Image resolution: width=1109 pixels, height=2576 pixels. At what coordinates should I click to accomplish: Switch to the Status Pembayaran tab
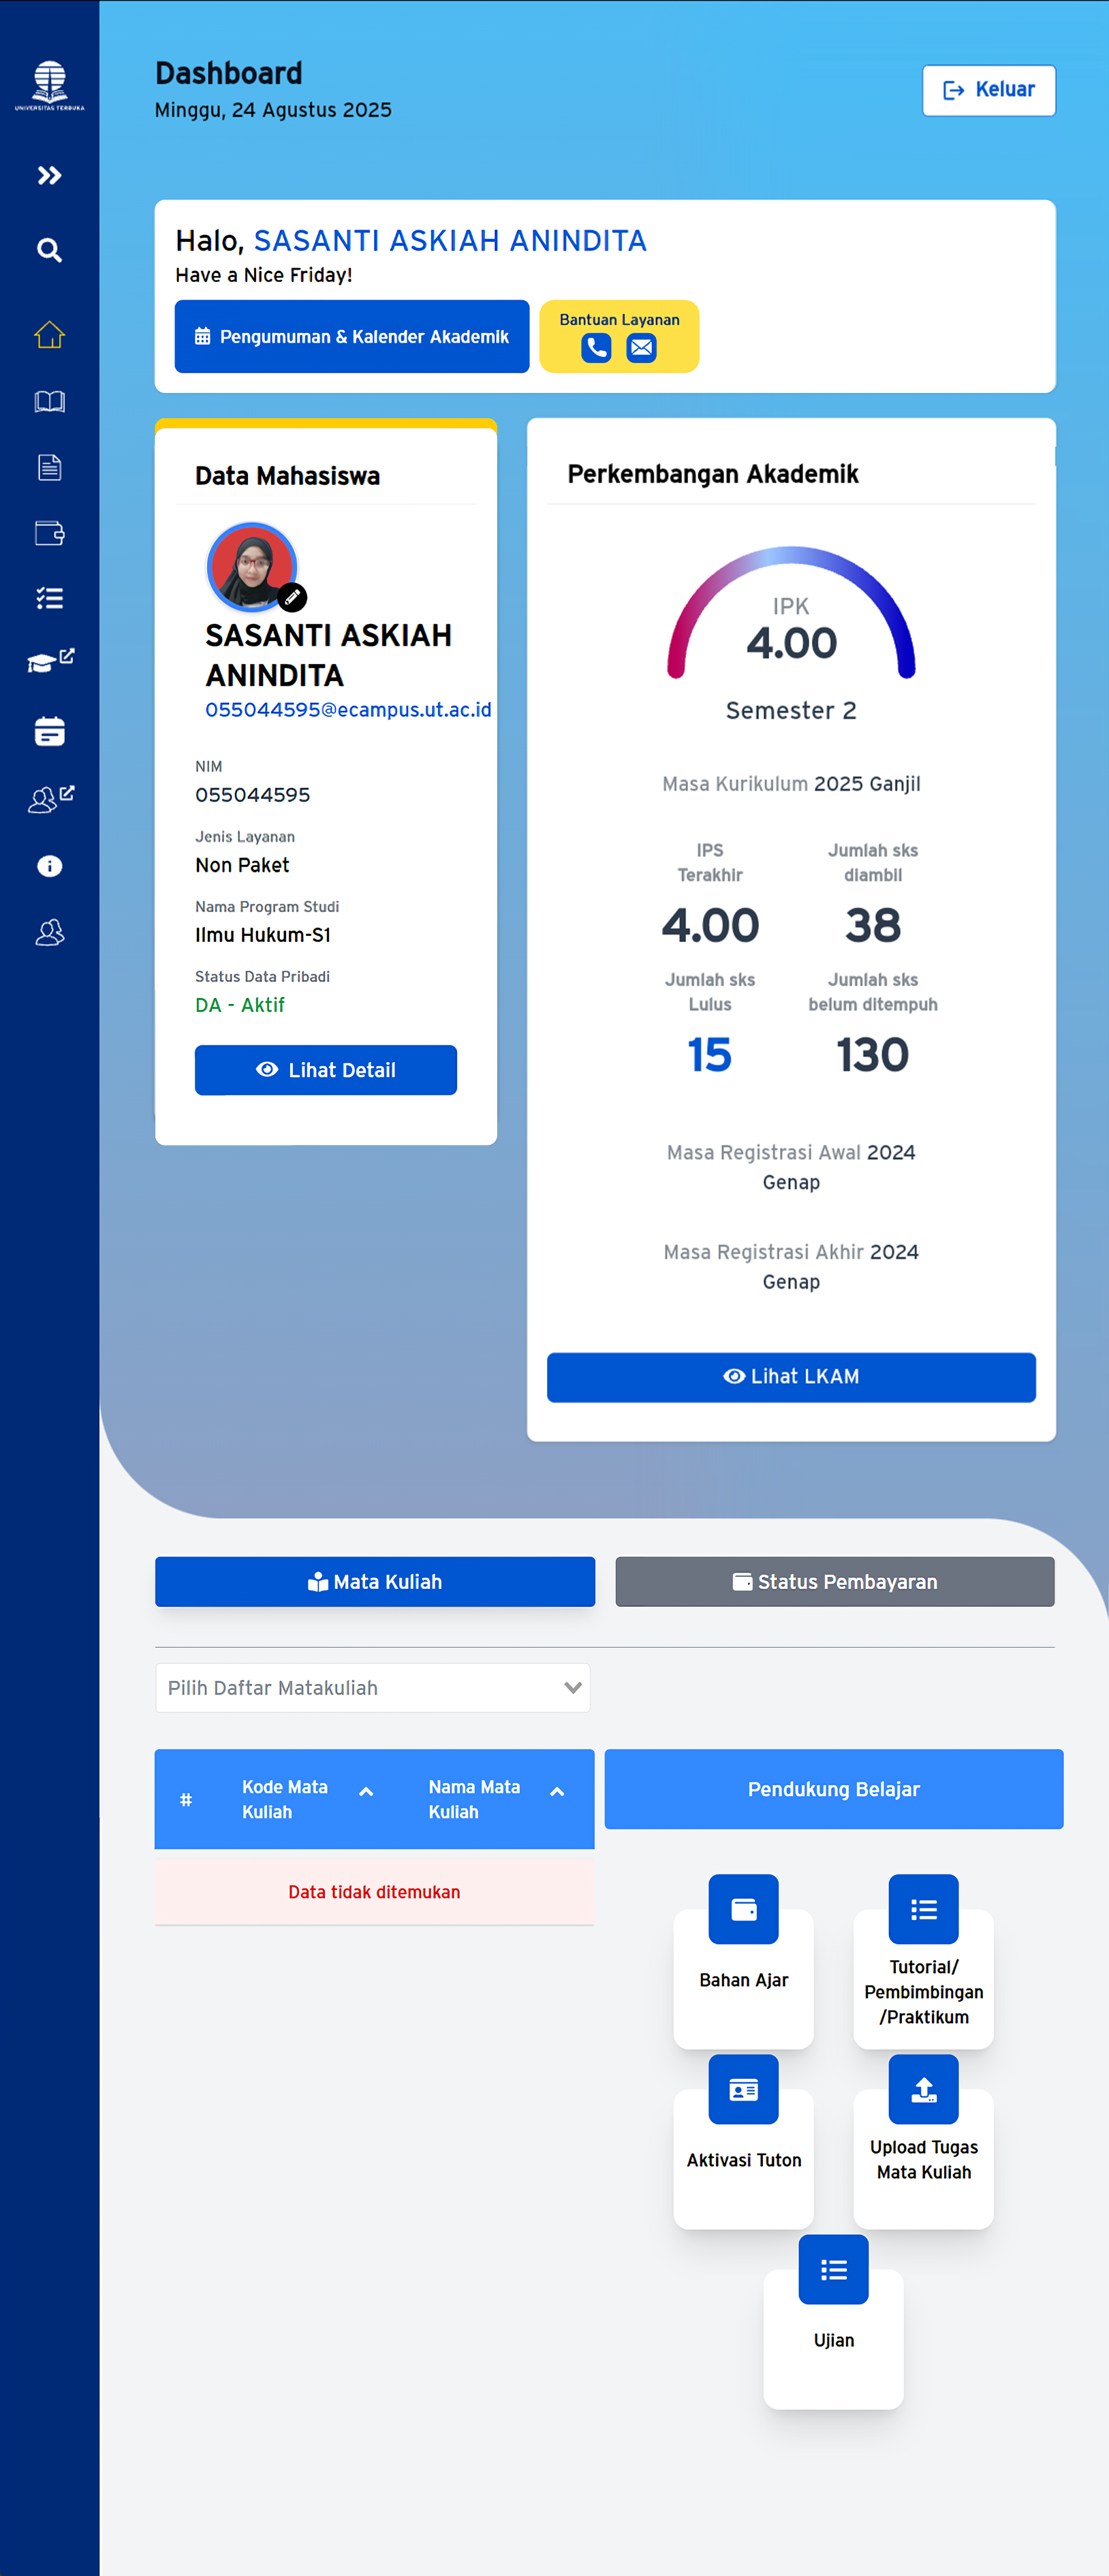pyautogui.click(x=834, y=1582)
